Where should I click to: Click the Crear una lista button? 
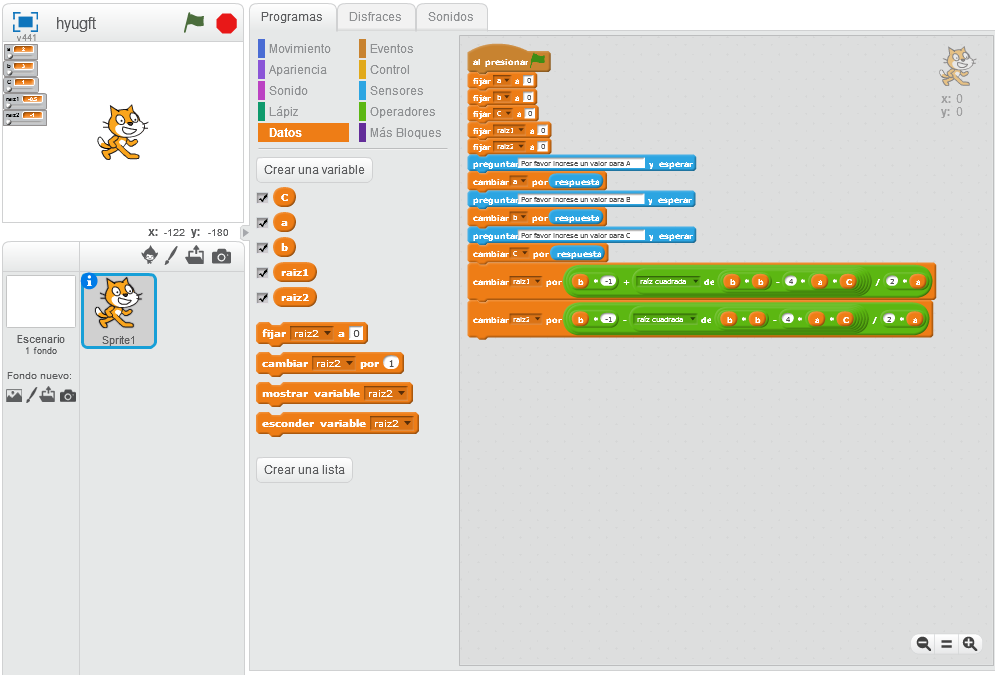point(304,469)
